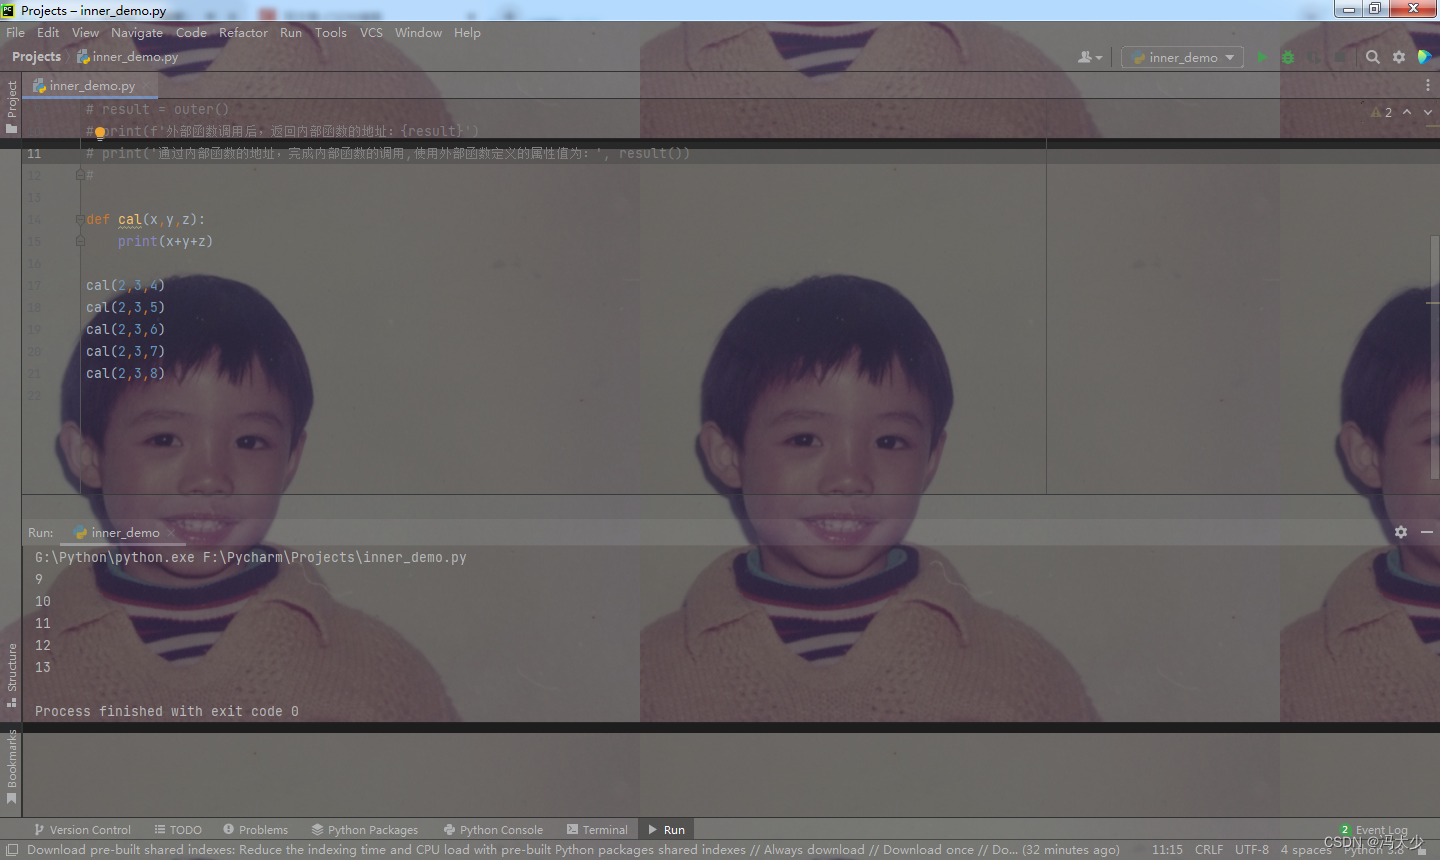
Task: Click the warnings indicator showing 2
Action: tap(1381, 112)
